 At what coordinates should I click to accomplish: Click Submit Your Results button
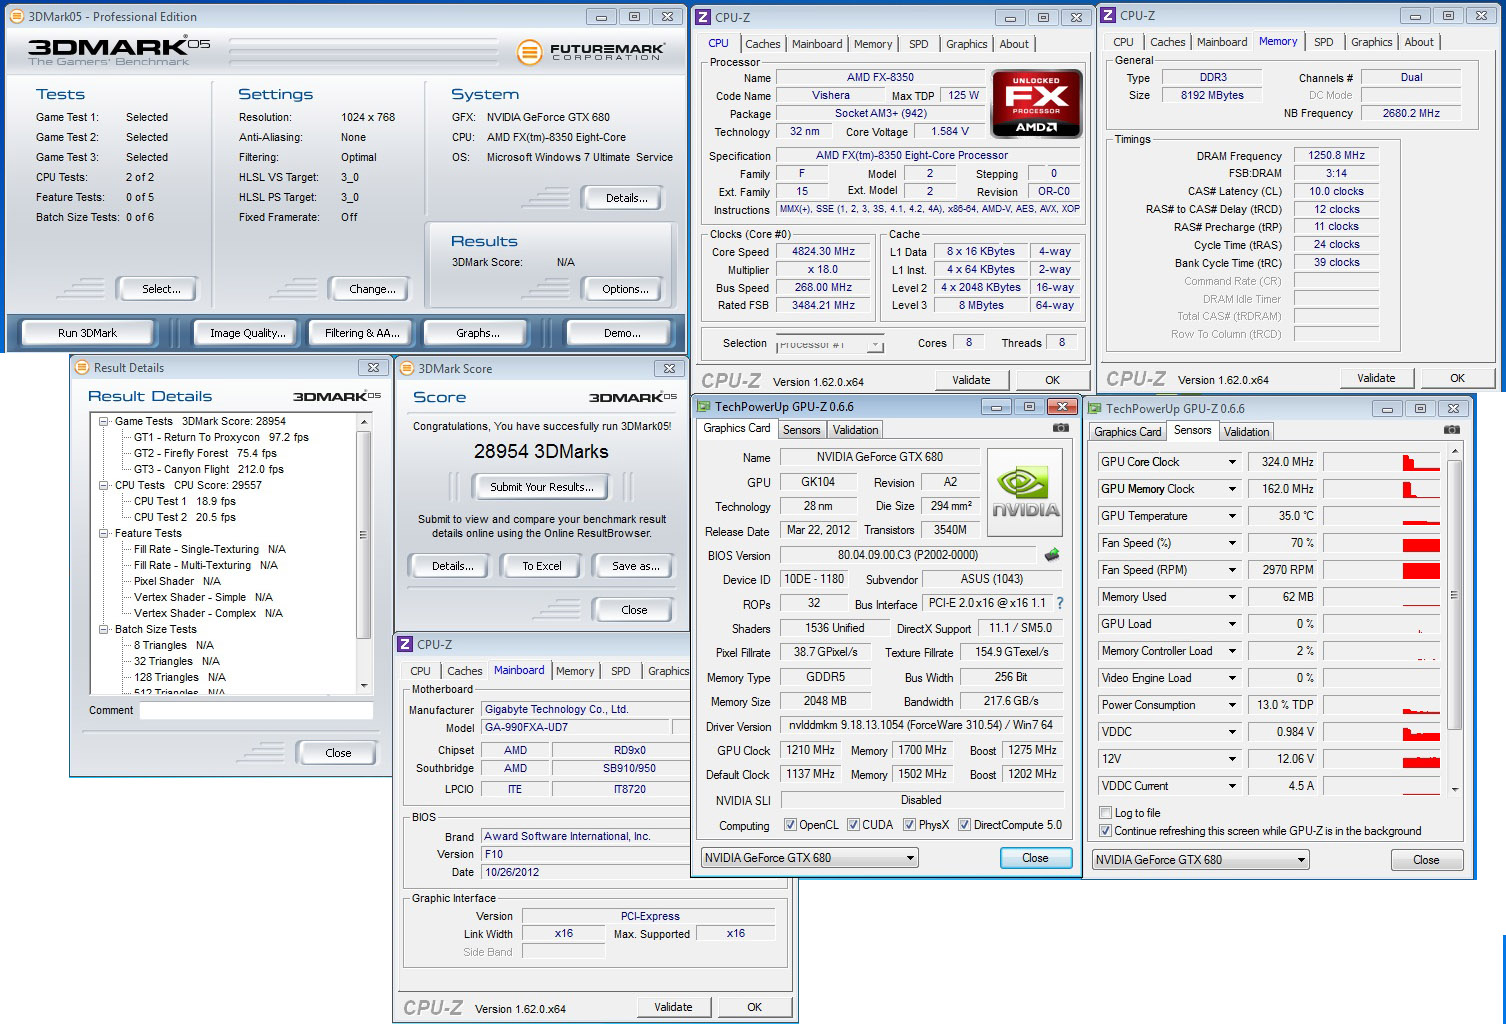point(541,487)
